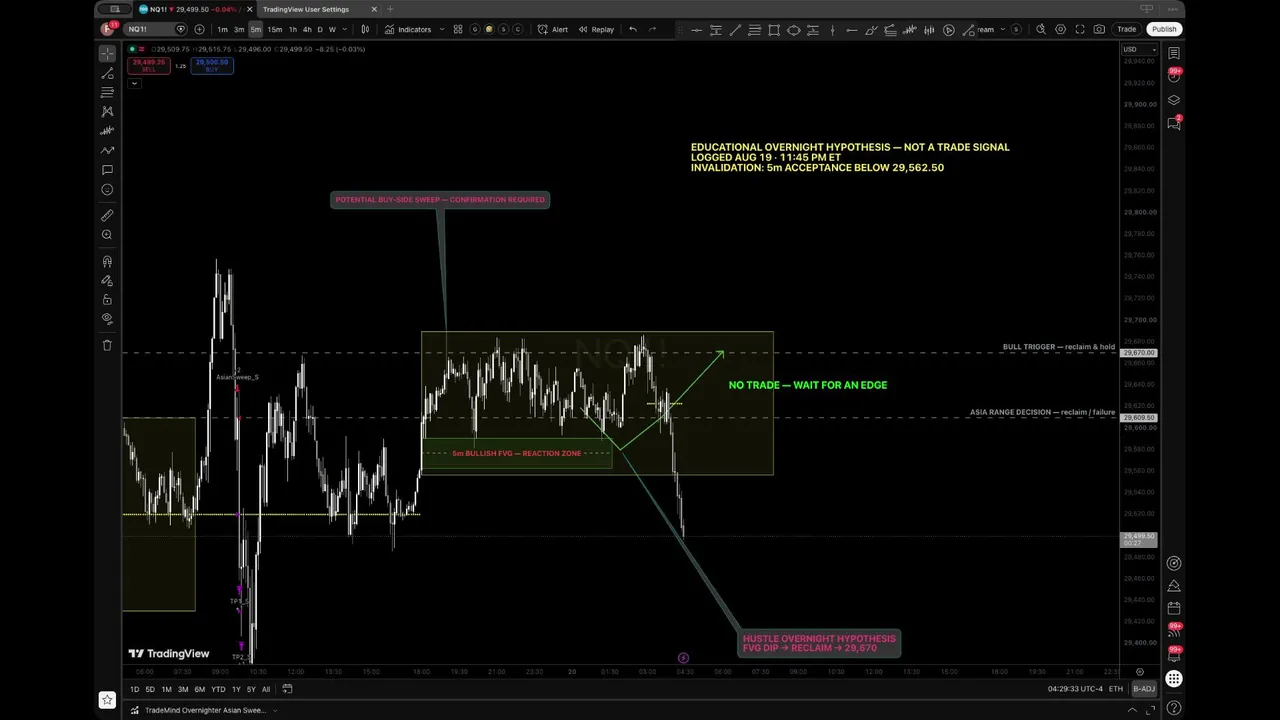Image resolution: width=1280 pixels, height=720 pixels.
Task: Open the Indicators dialog
Action: (x=408, y=29)
